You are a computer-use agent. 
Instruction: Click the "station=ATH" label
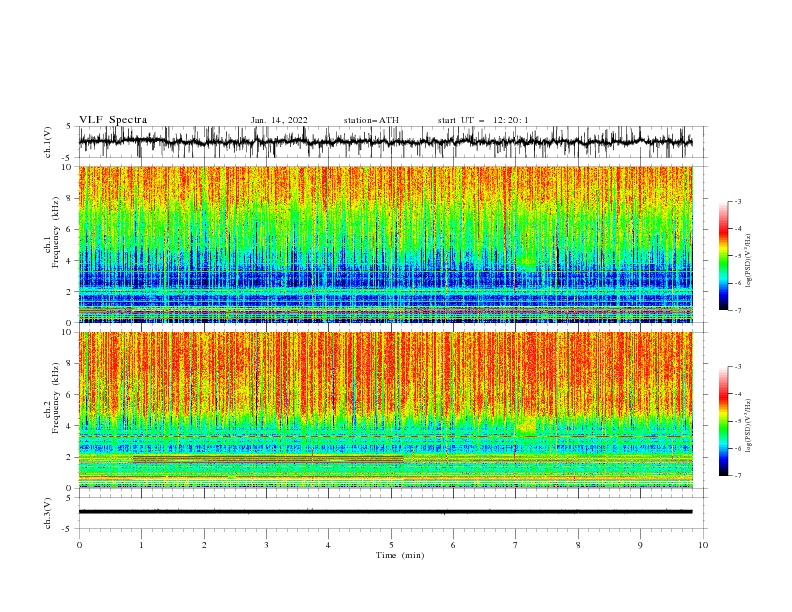click(x=371, y=120)
